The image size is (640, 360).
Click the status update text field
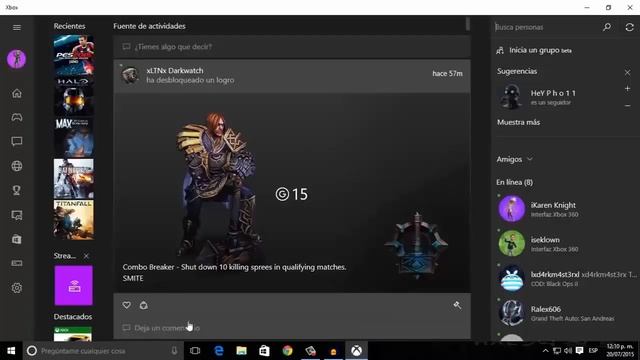[x=292, y=47]
